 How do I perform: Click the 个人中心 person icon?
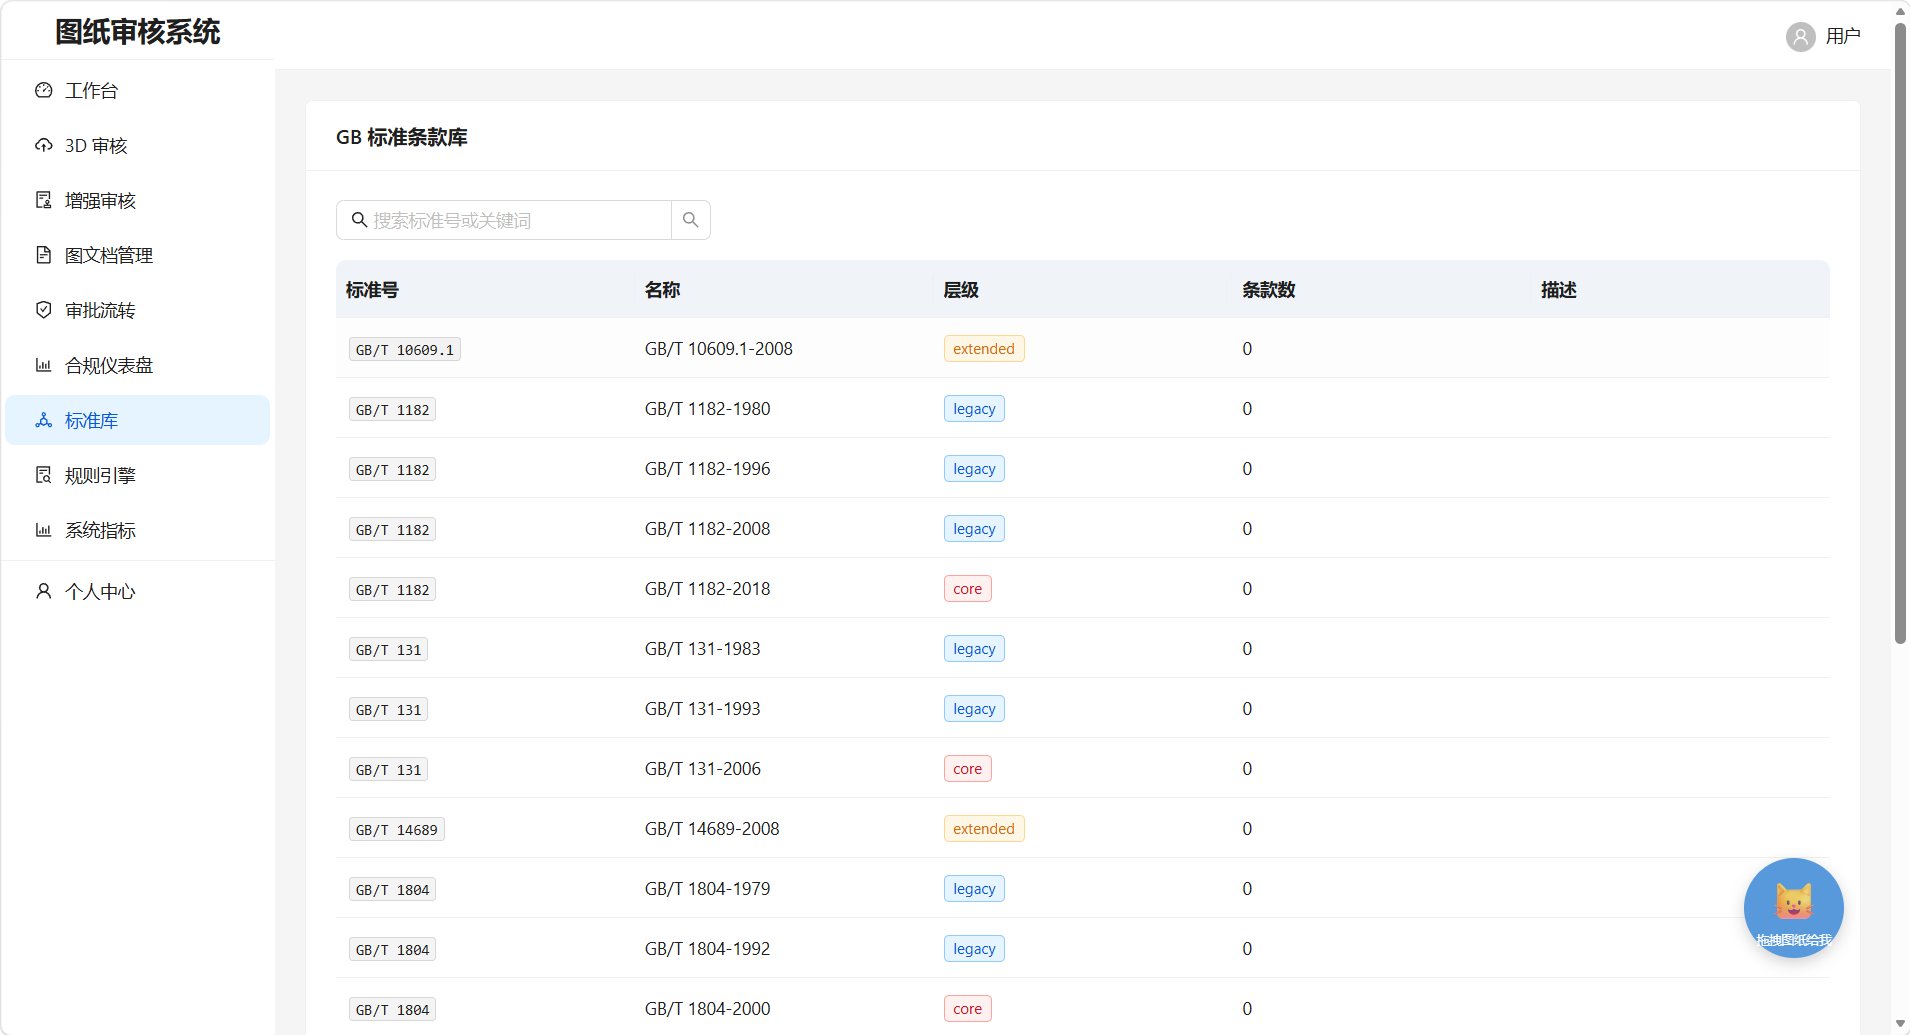click(43, 591)
